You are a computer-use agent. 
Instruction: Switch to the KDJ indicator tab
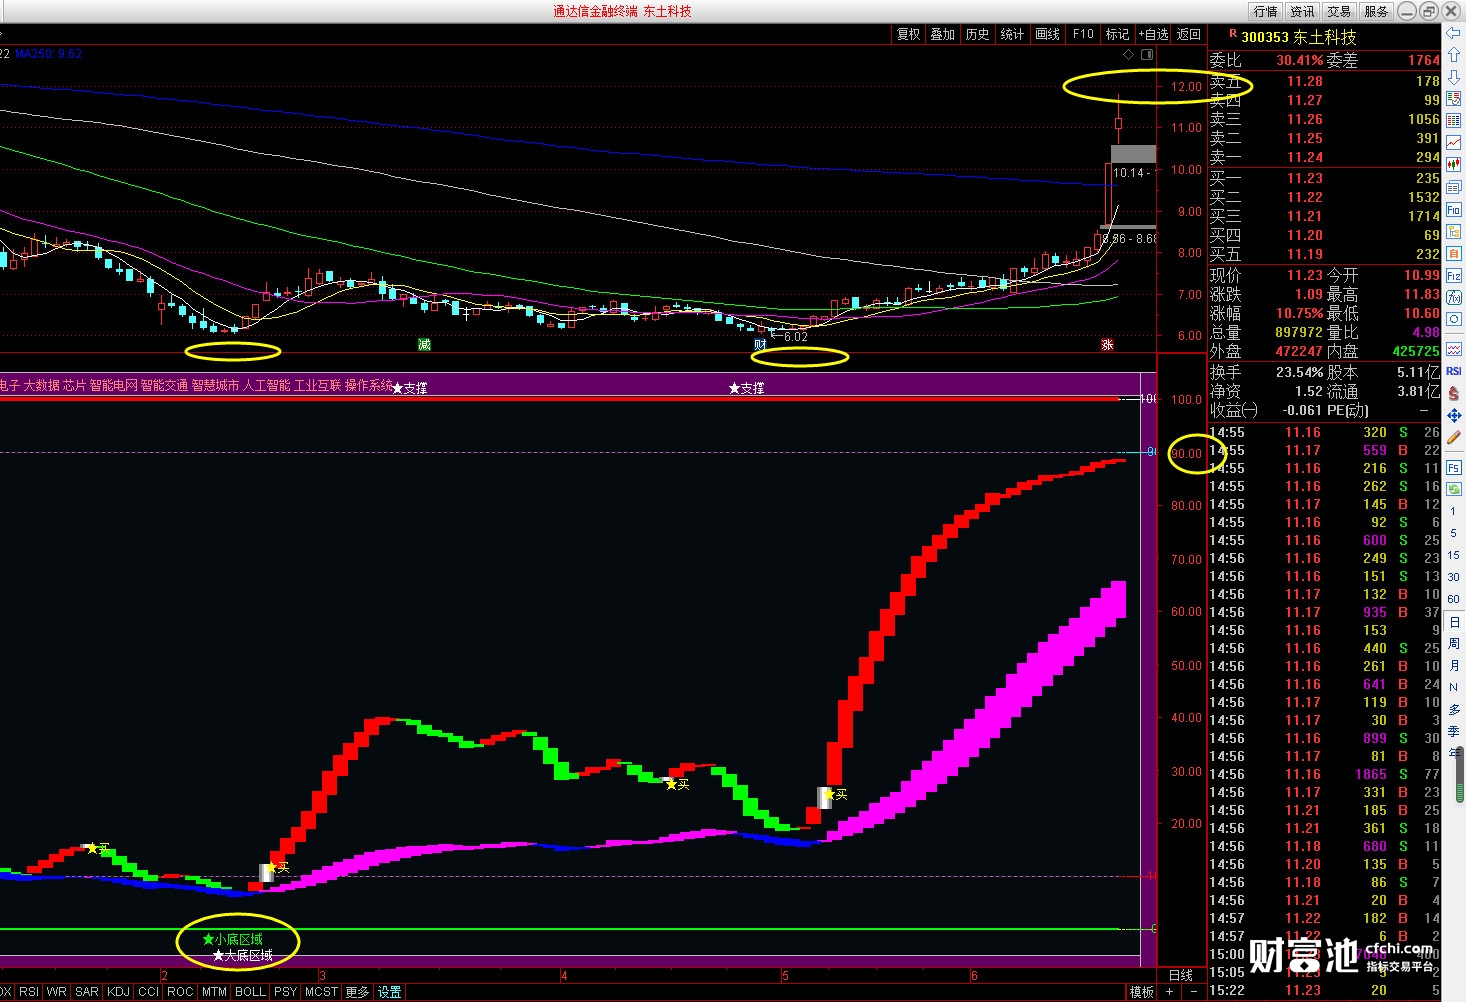tap(118, 992)
